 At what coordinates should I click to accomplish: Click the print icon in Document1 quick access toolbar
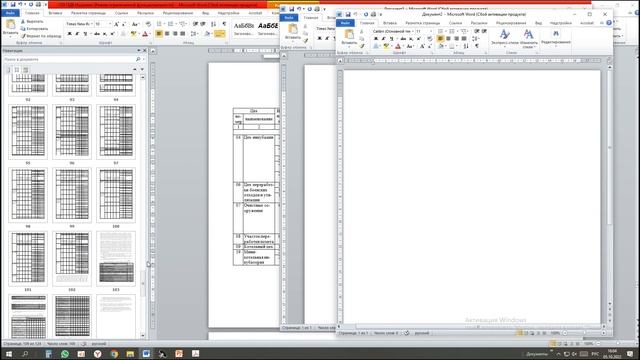373,15
